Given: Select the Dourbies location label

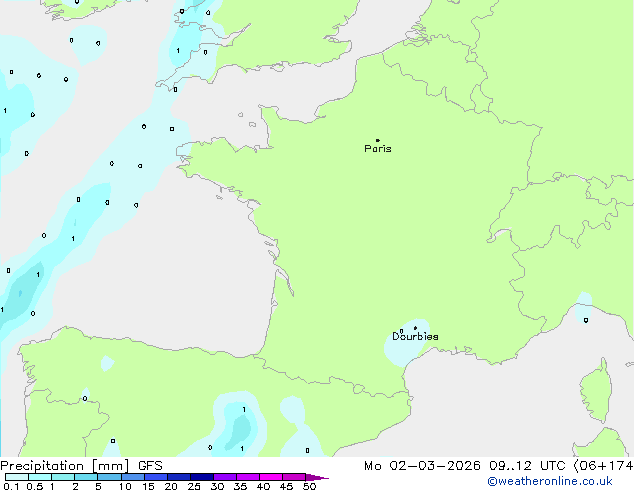Looking at the screenshot, I should pos(415,336).
